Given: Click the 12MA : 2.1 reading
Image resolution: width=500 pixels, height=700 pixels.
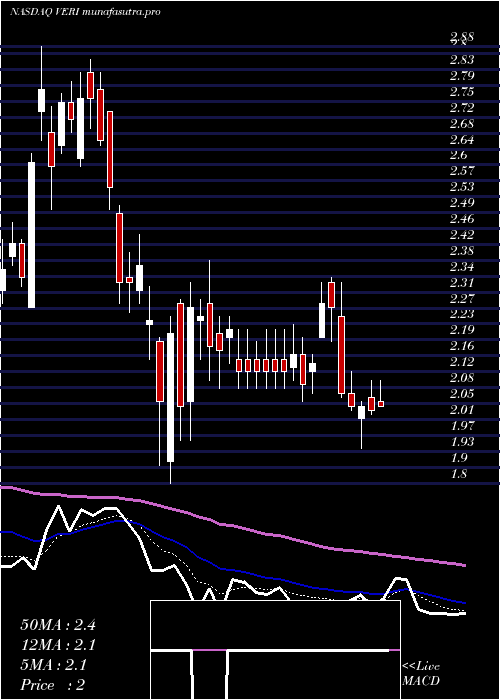Looking at the screenshot, I should pyautogui.click(x=58, y=645).
